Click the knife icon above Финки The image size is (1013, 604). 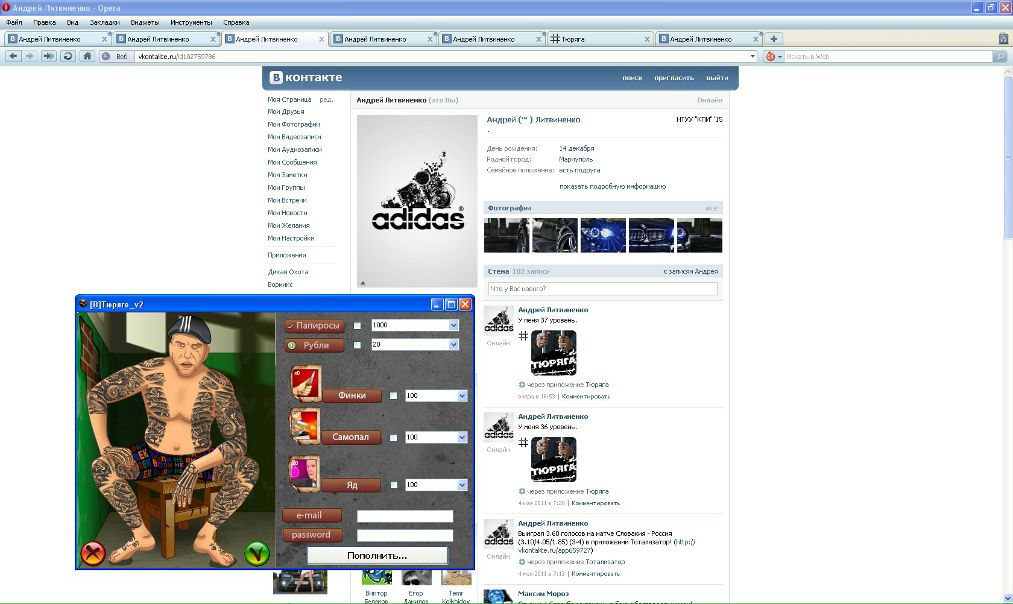tap(305, 381)
